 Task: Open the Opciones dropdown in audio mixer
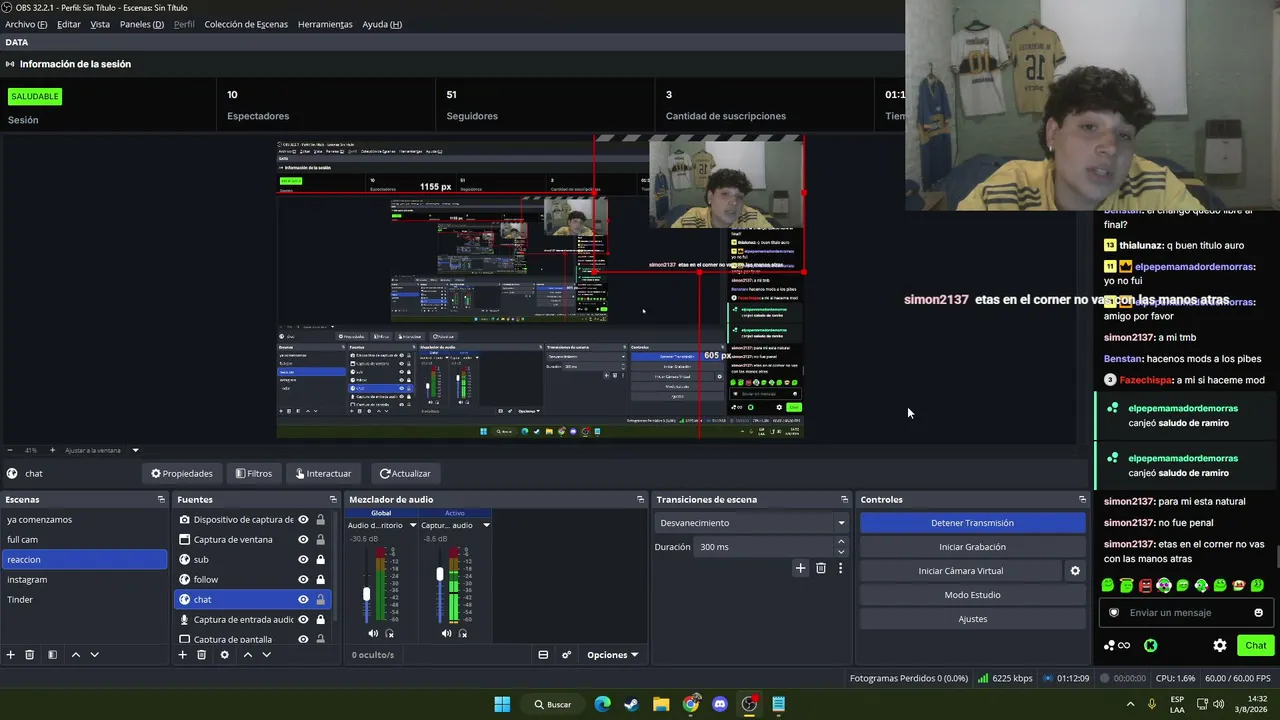point(612,655)
